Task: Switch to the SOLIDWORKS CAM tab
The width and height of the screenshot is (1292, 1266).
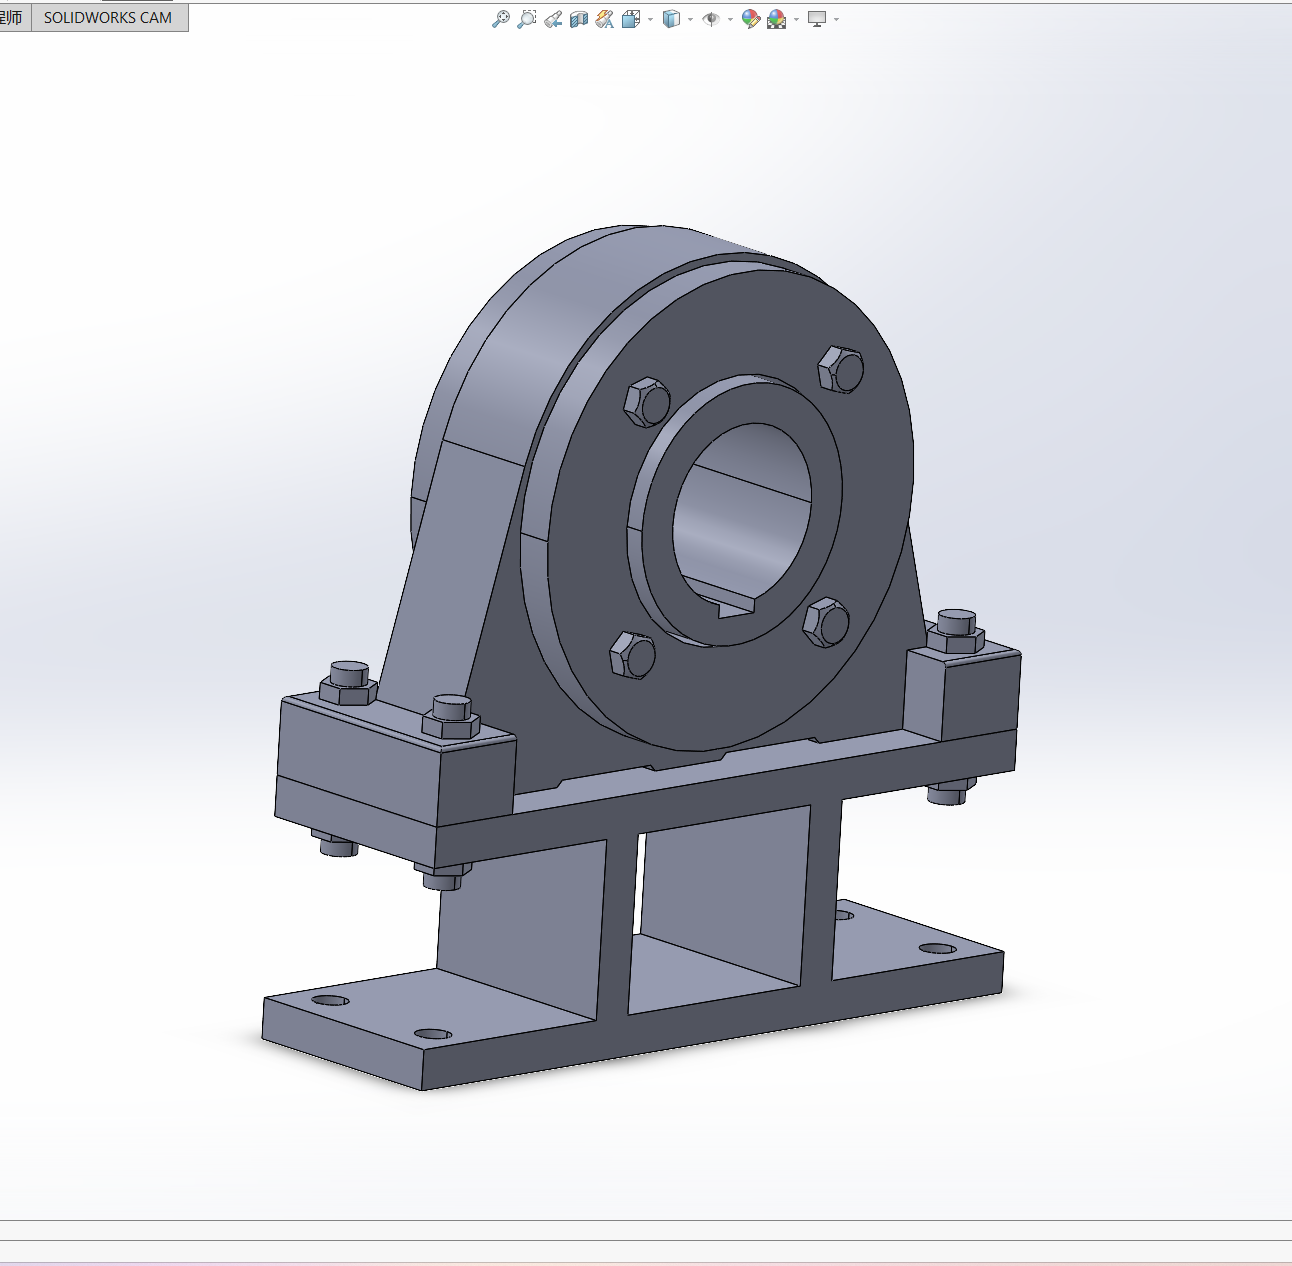Action: [108, 18]
